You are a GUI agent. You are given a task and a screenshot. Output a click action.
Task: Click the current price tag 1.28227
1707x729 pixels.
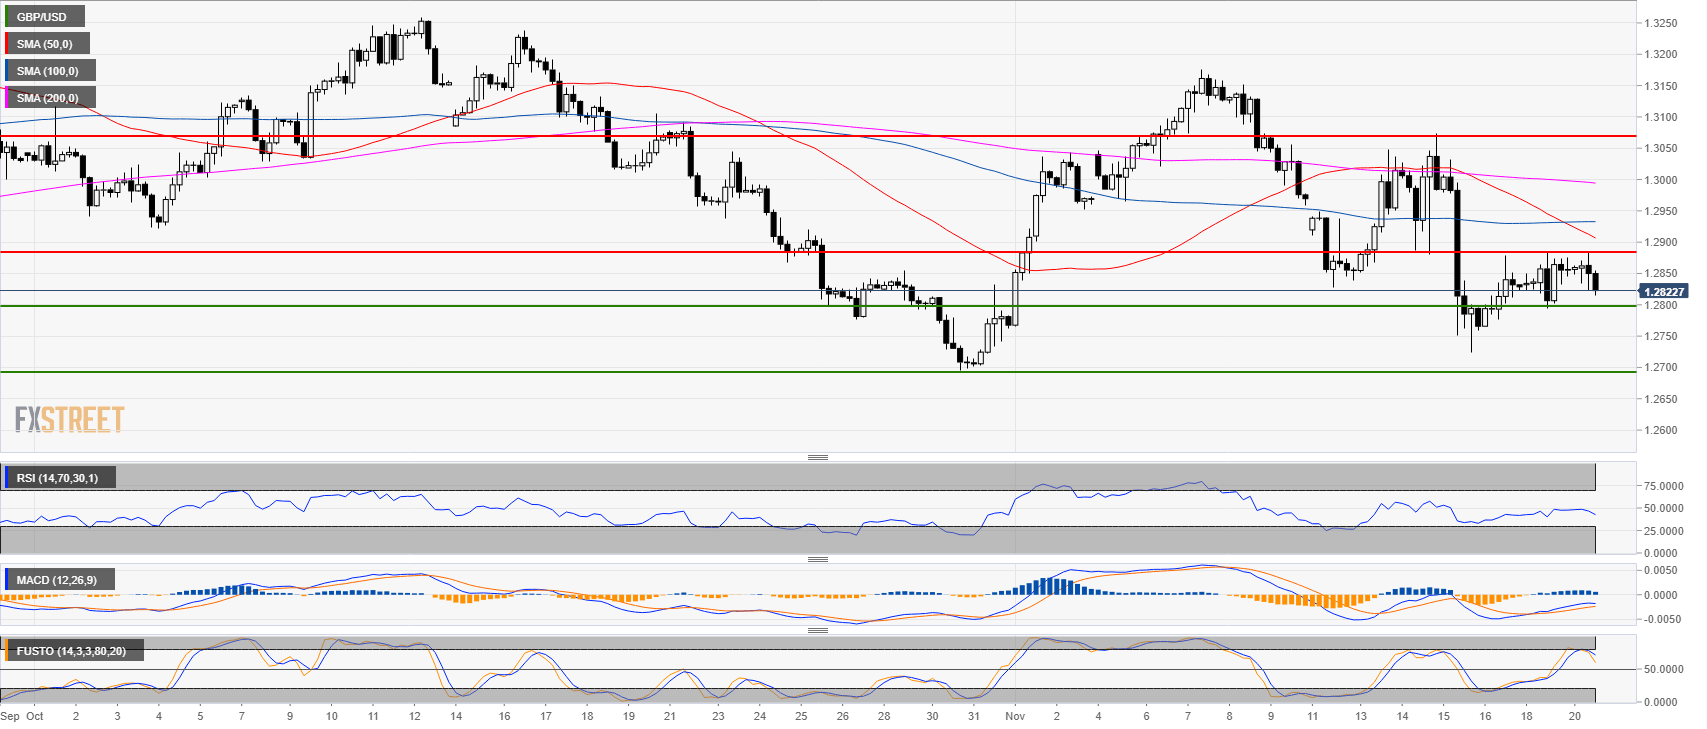coord(1663,292)
